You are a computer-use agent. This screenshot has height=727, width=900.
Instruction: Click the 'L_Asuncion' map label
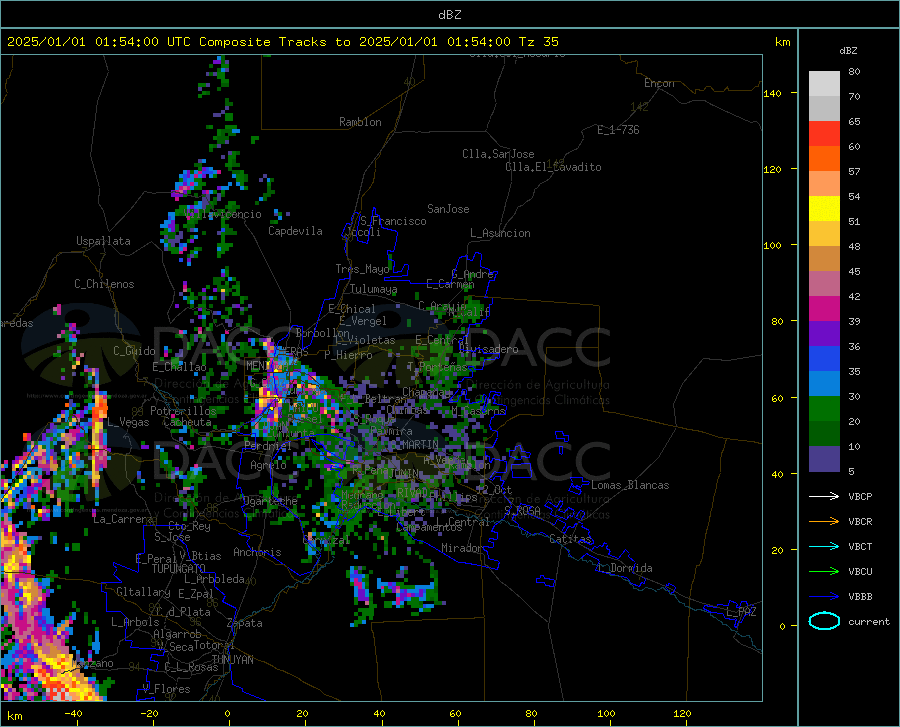[500, 233]
